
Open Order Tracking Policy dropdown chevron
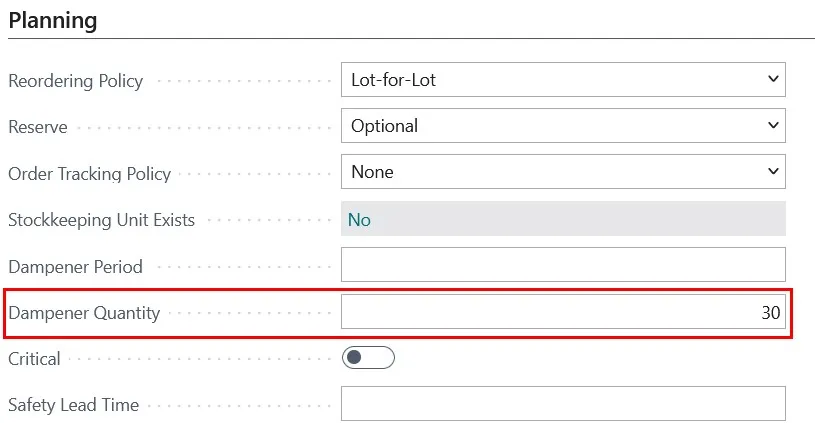pyautogui.click(x=773, y=171)
